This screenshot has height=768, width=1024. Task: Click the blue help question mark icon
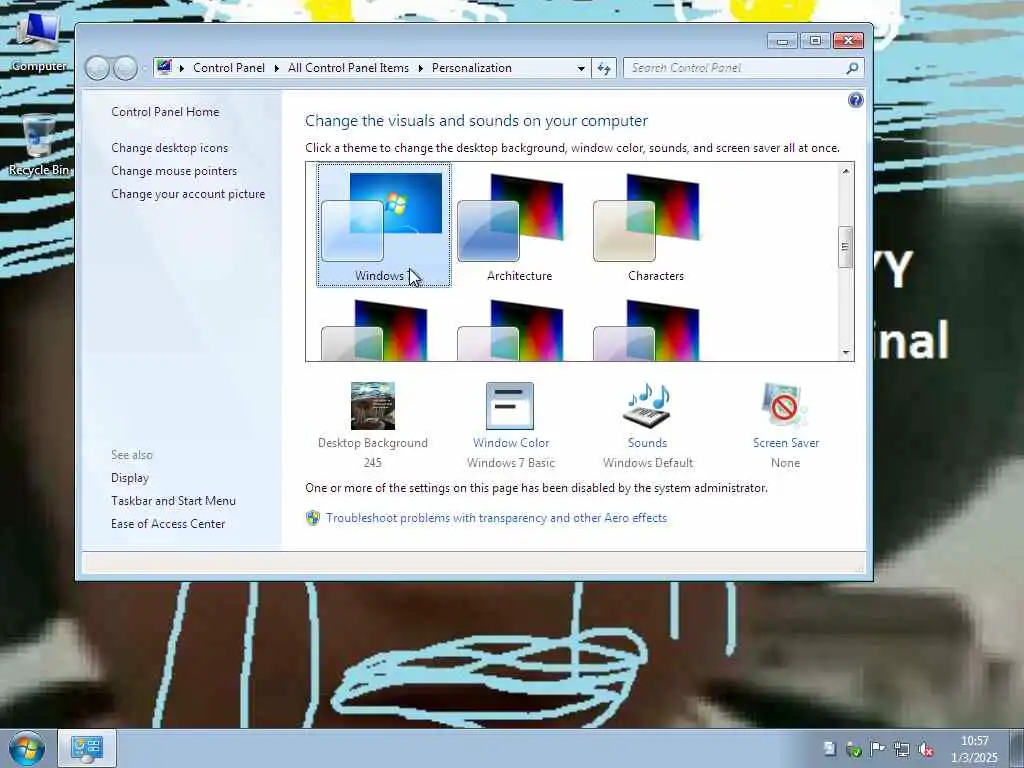(x=856, y=100)
